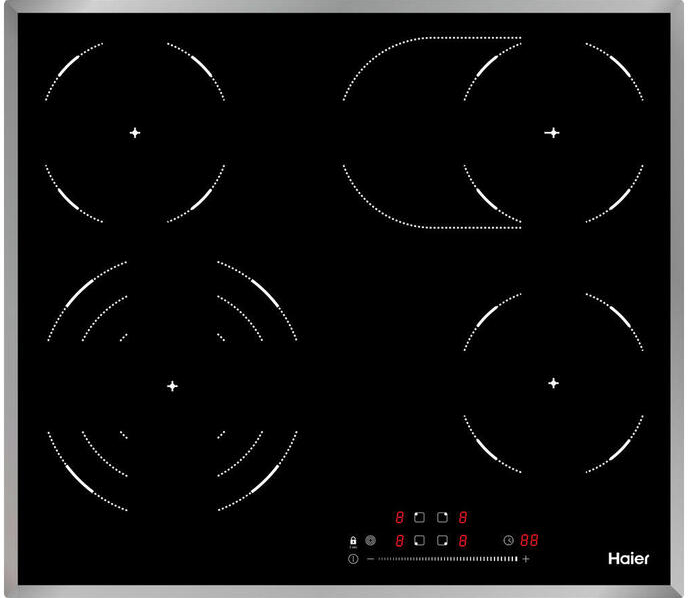This screenshot has width=689, height=598.
Task: Tap the upper-left red power level digit
Action: 400,518
